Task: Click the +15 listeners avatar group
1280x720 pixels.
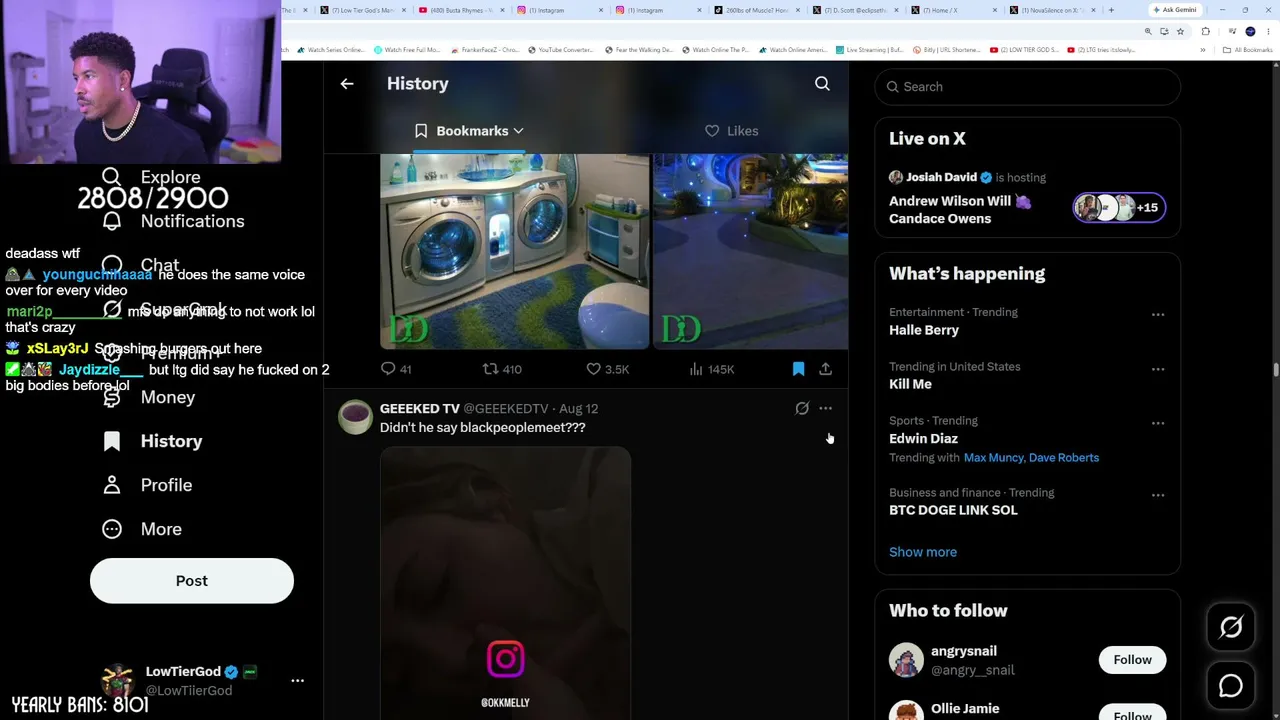Action: (1119, 207)
